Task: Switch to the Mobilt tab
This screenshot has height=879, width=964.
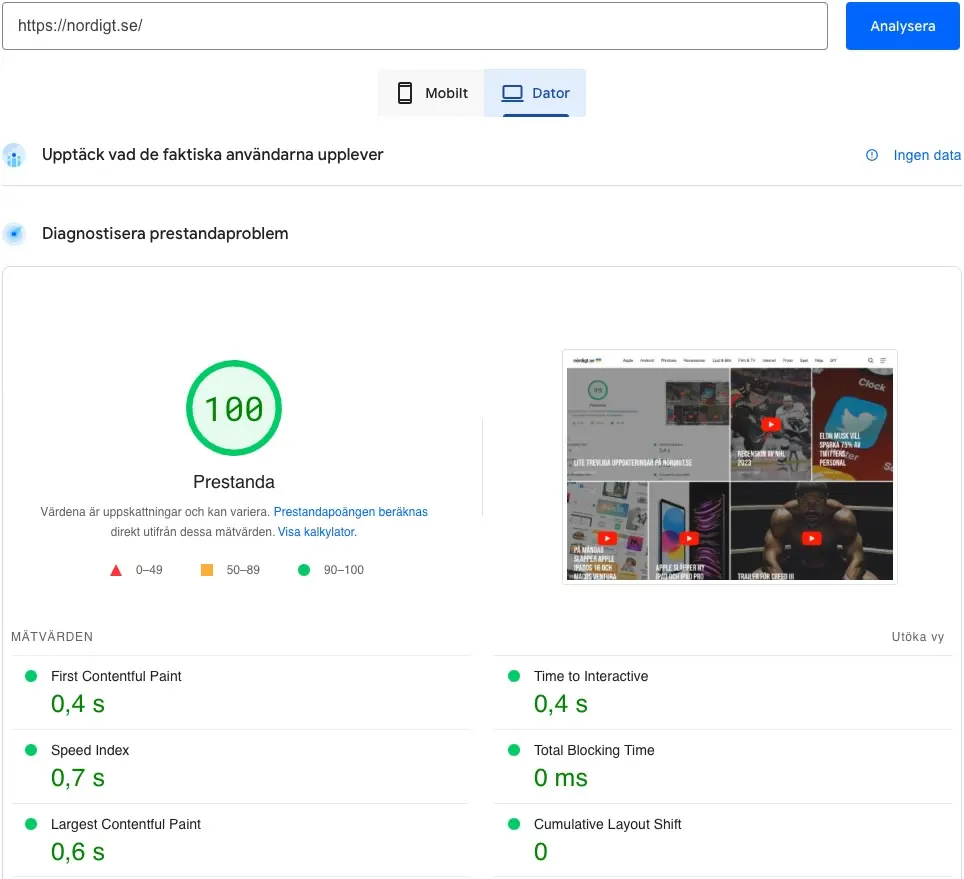Action: point(432,93)
